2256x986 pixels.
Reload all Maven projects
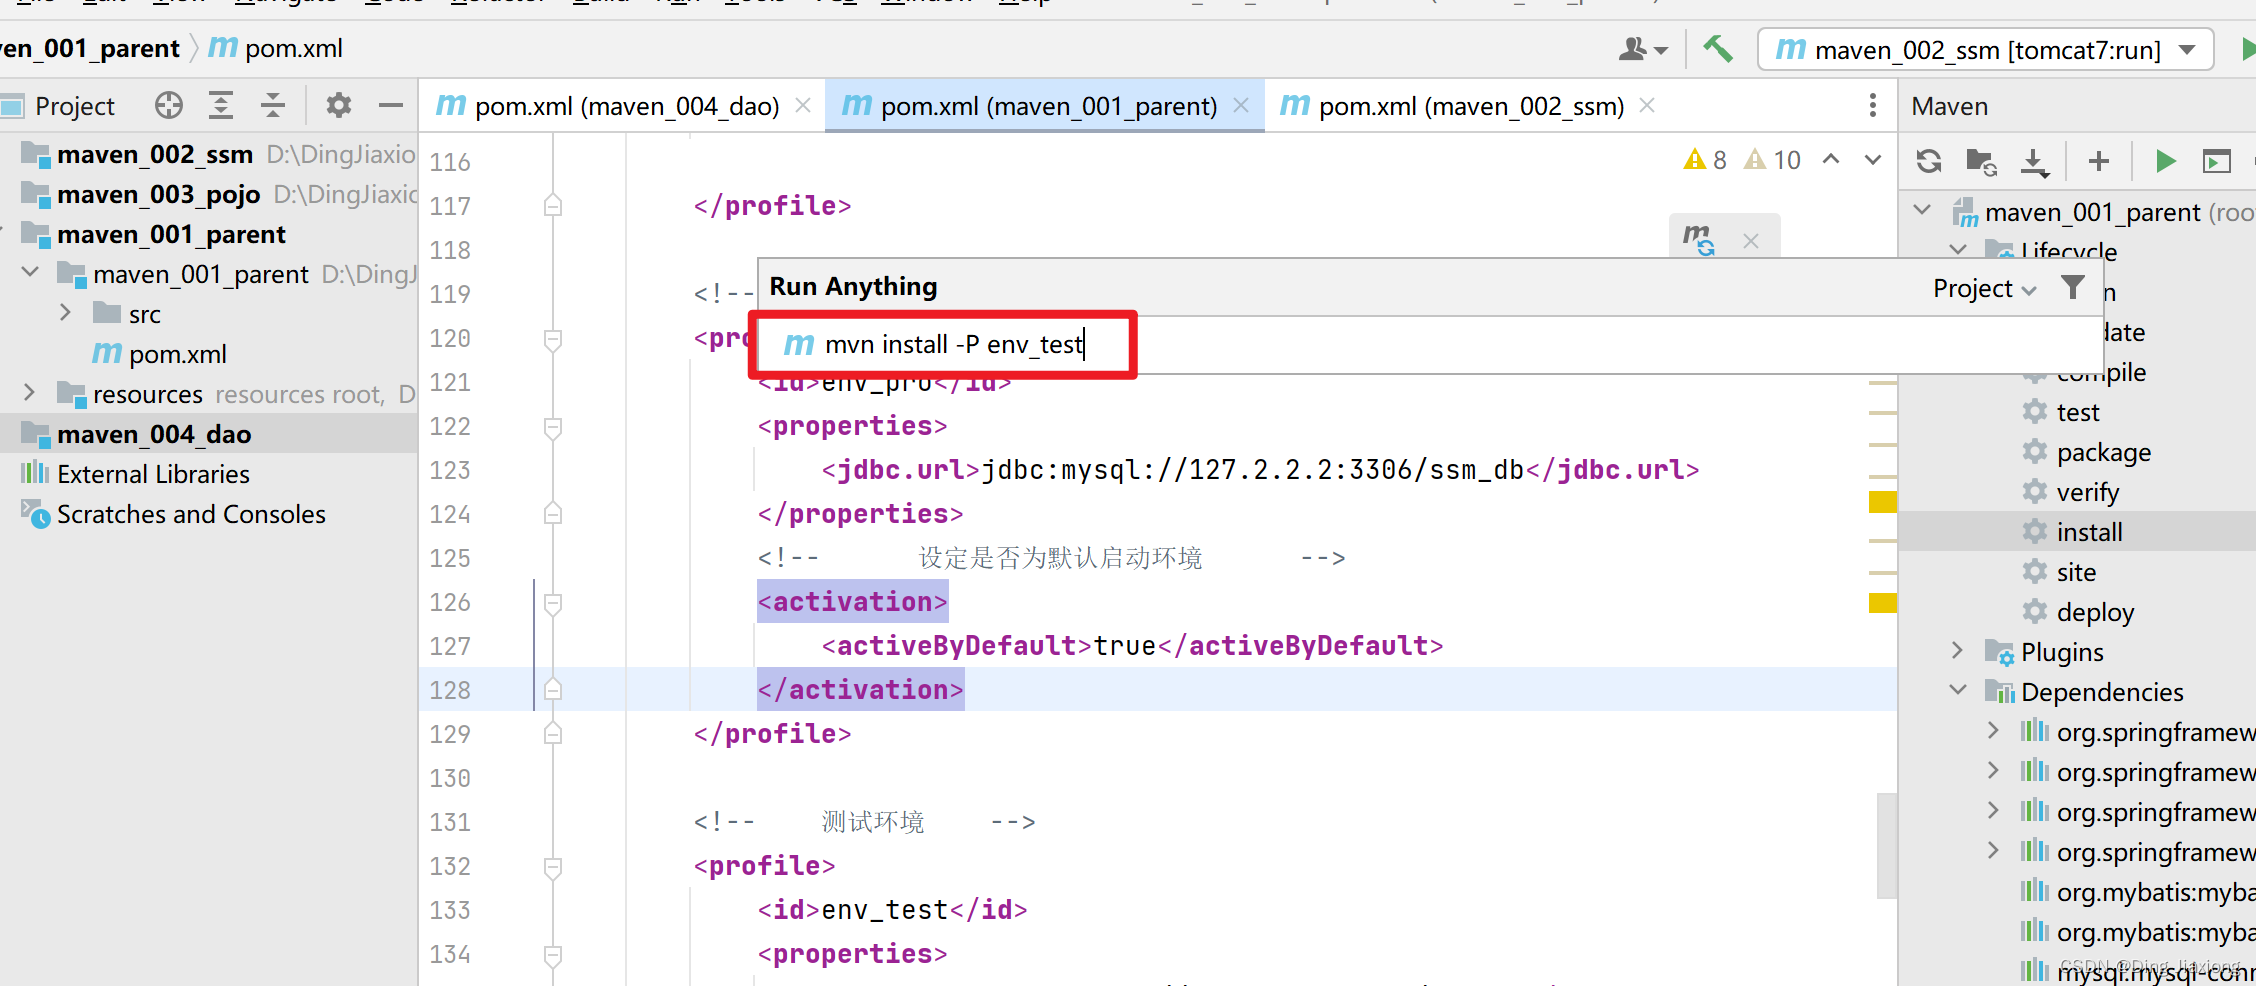pos(1929,160)
